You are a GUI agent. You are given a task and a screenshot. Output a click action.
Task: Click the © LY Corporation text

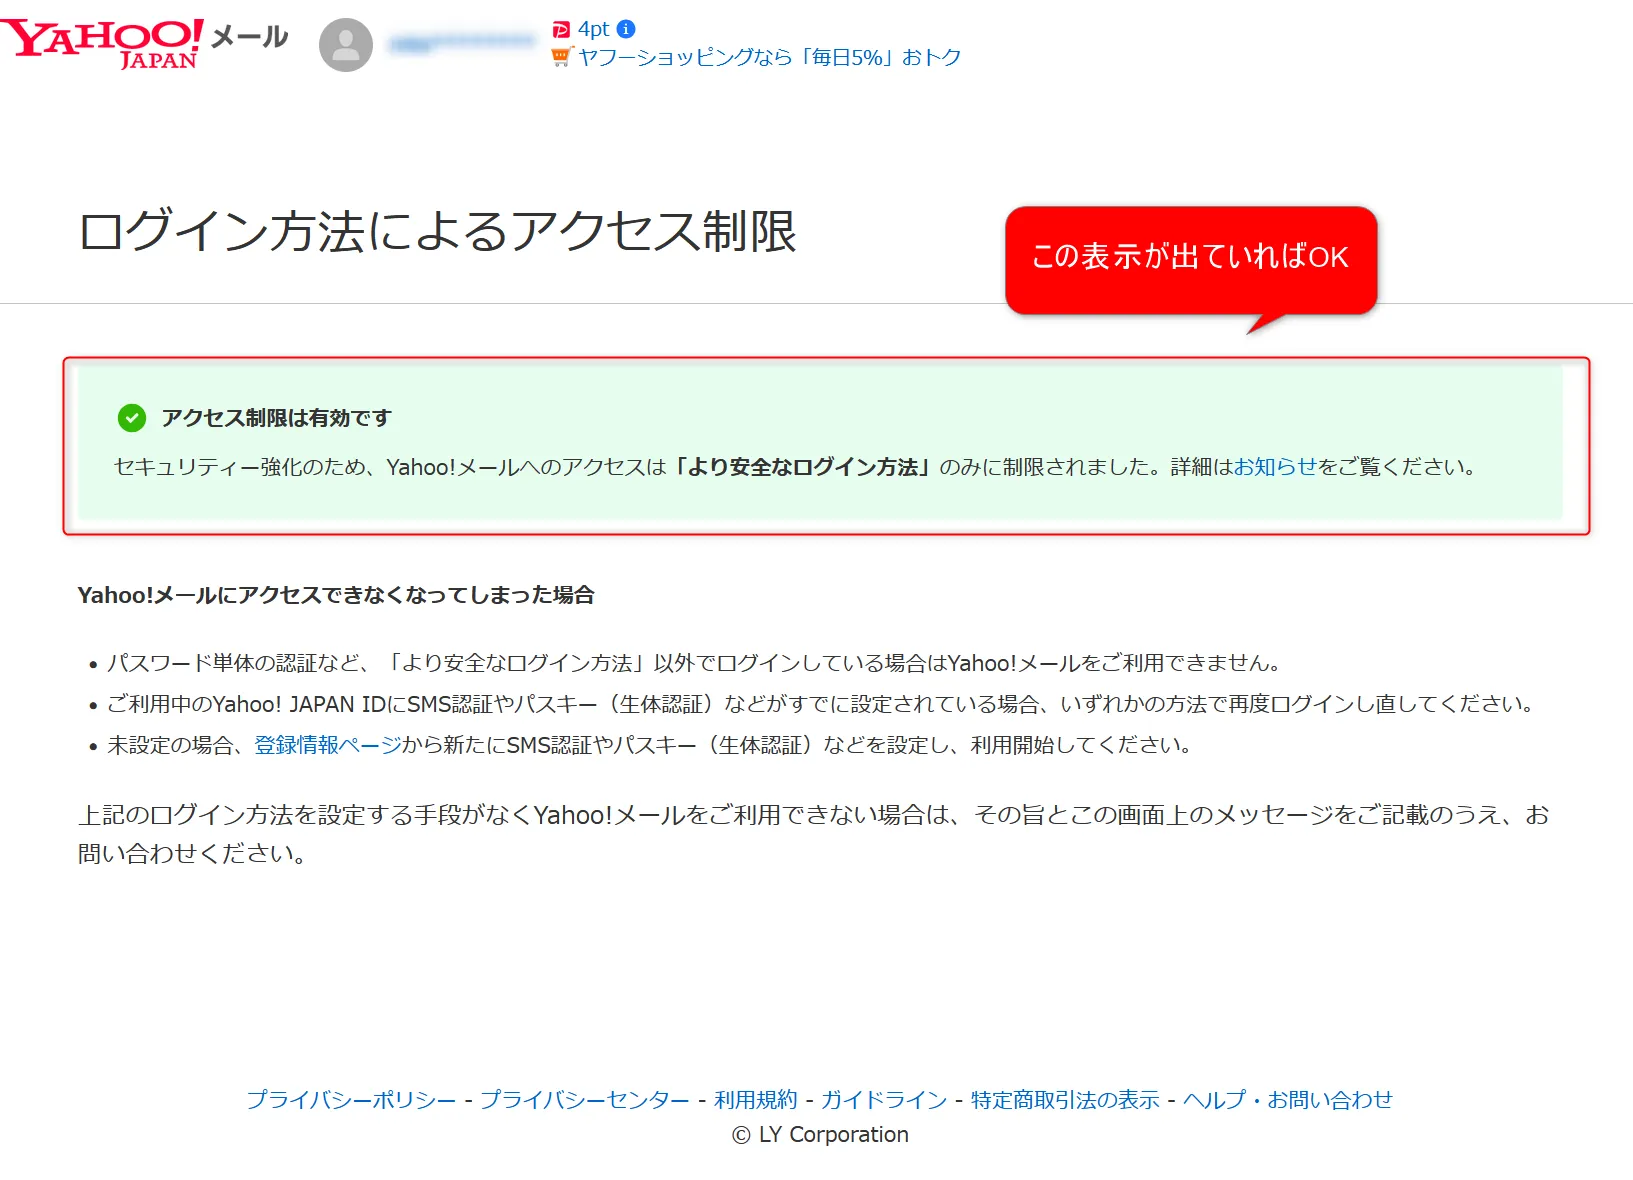click(x=820, y=1135)
